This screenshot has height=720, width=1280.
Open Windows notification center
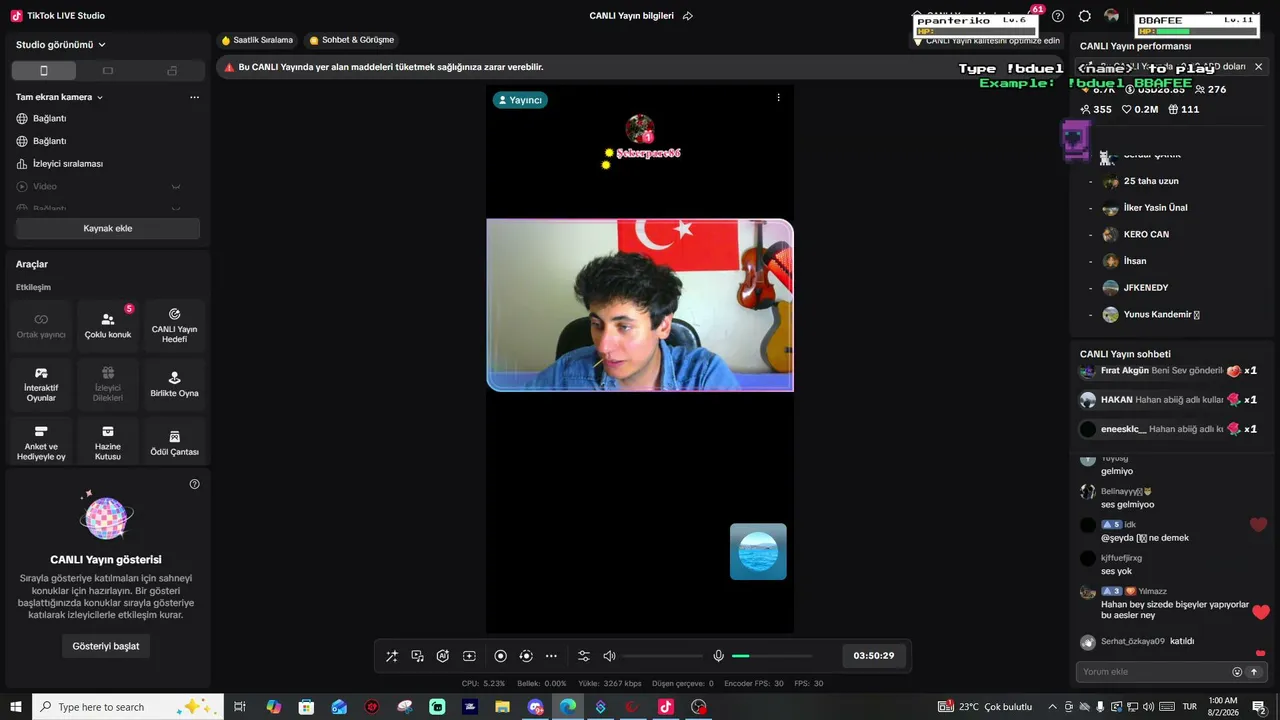1259,707
